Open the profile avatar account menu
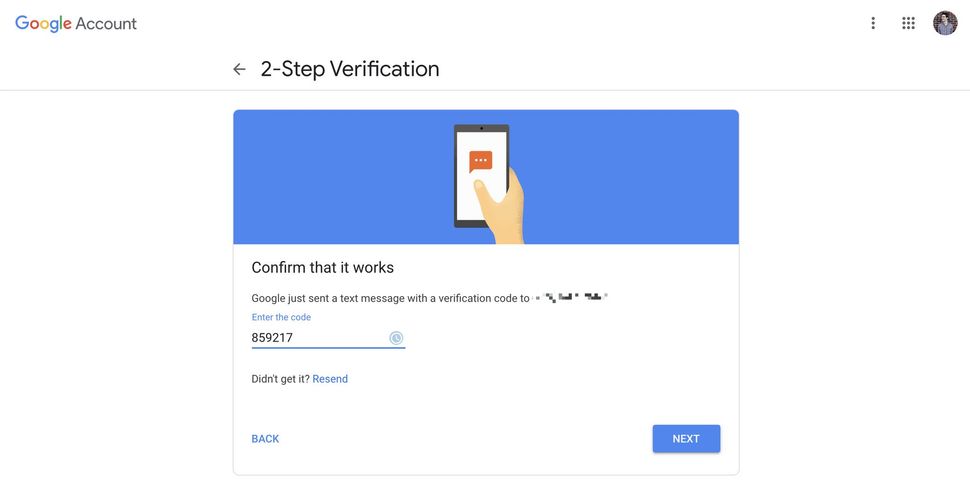This screenshot has width=970, height=497. (x=945, y=24)
